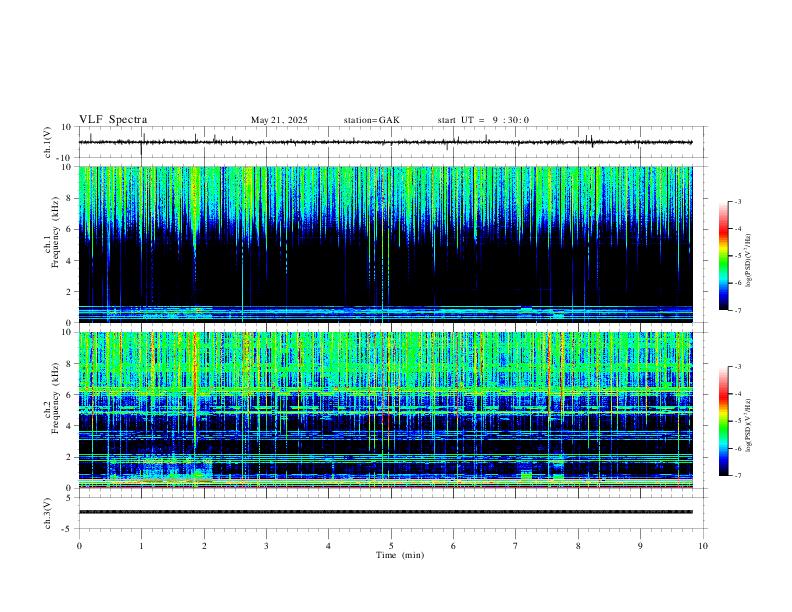Click the "5" tick label on the time axis
This screenshot has height=612, width=792.
click(391, 546)
